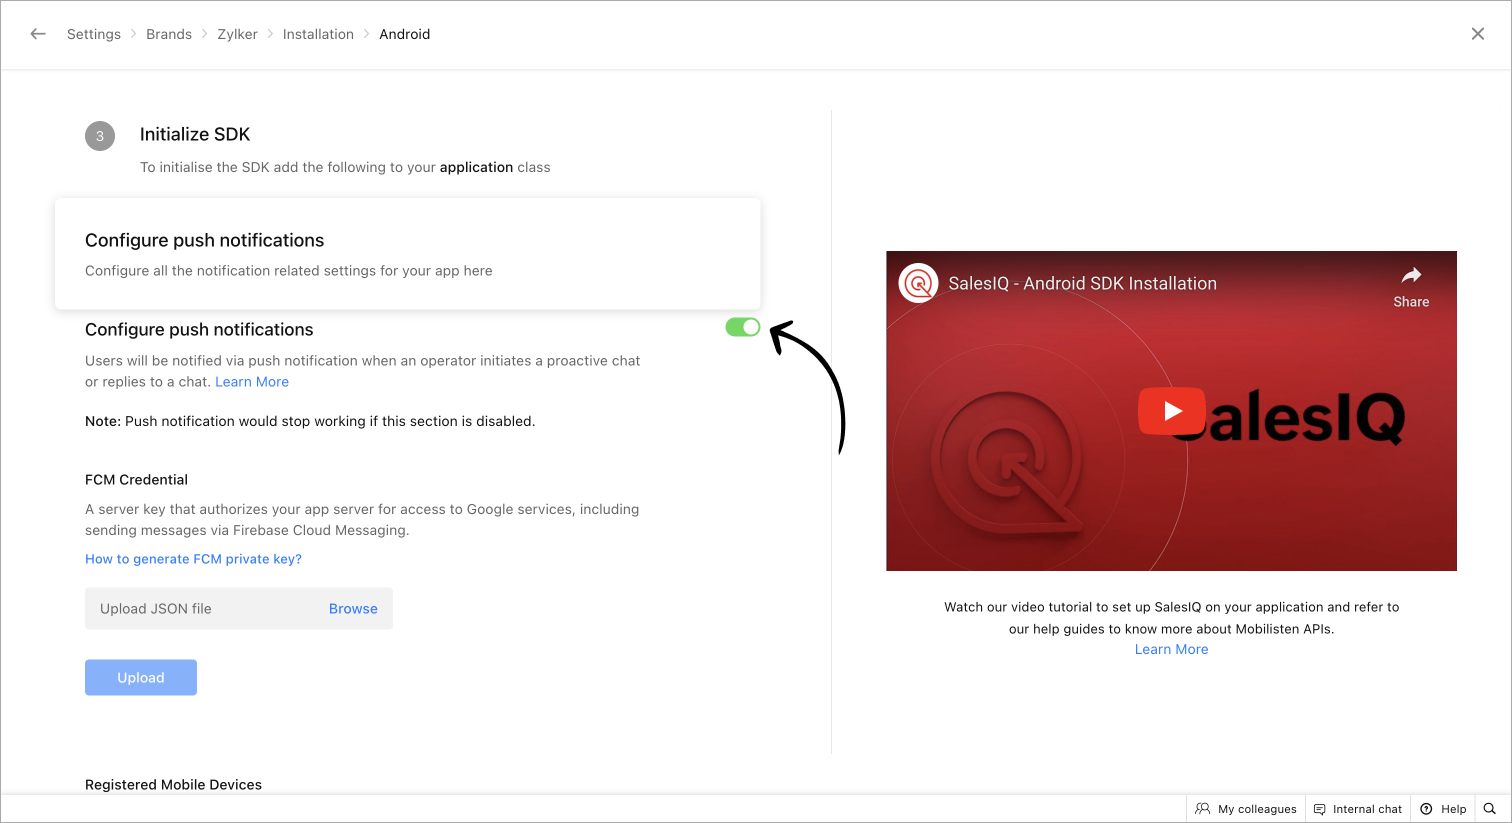Open How to generate FCM private key link

193,559
